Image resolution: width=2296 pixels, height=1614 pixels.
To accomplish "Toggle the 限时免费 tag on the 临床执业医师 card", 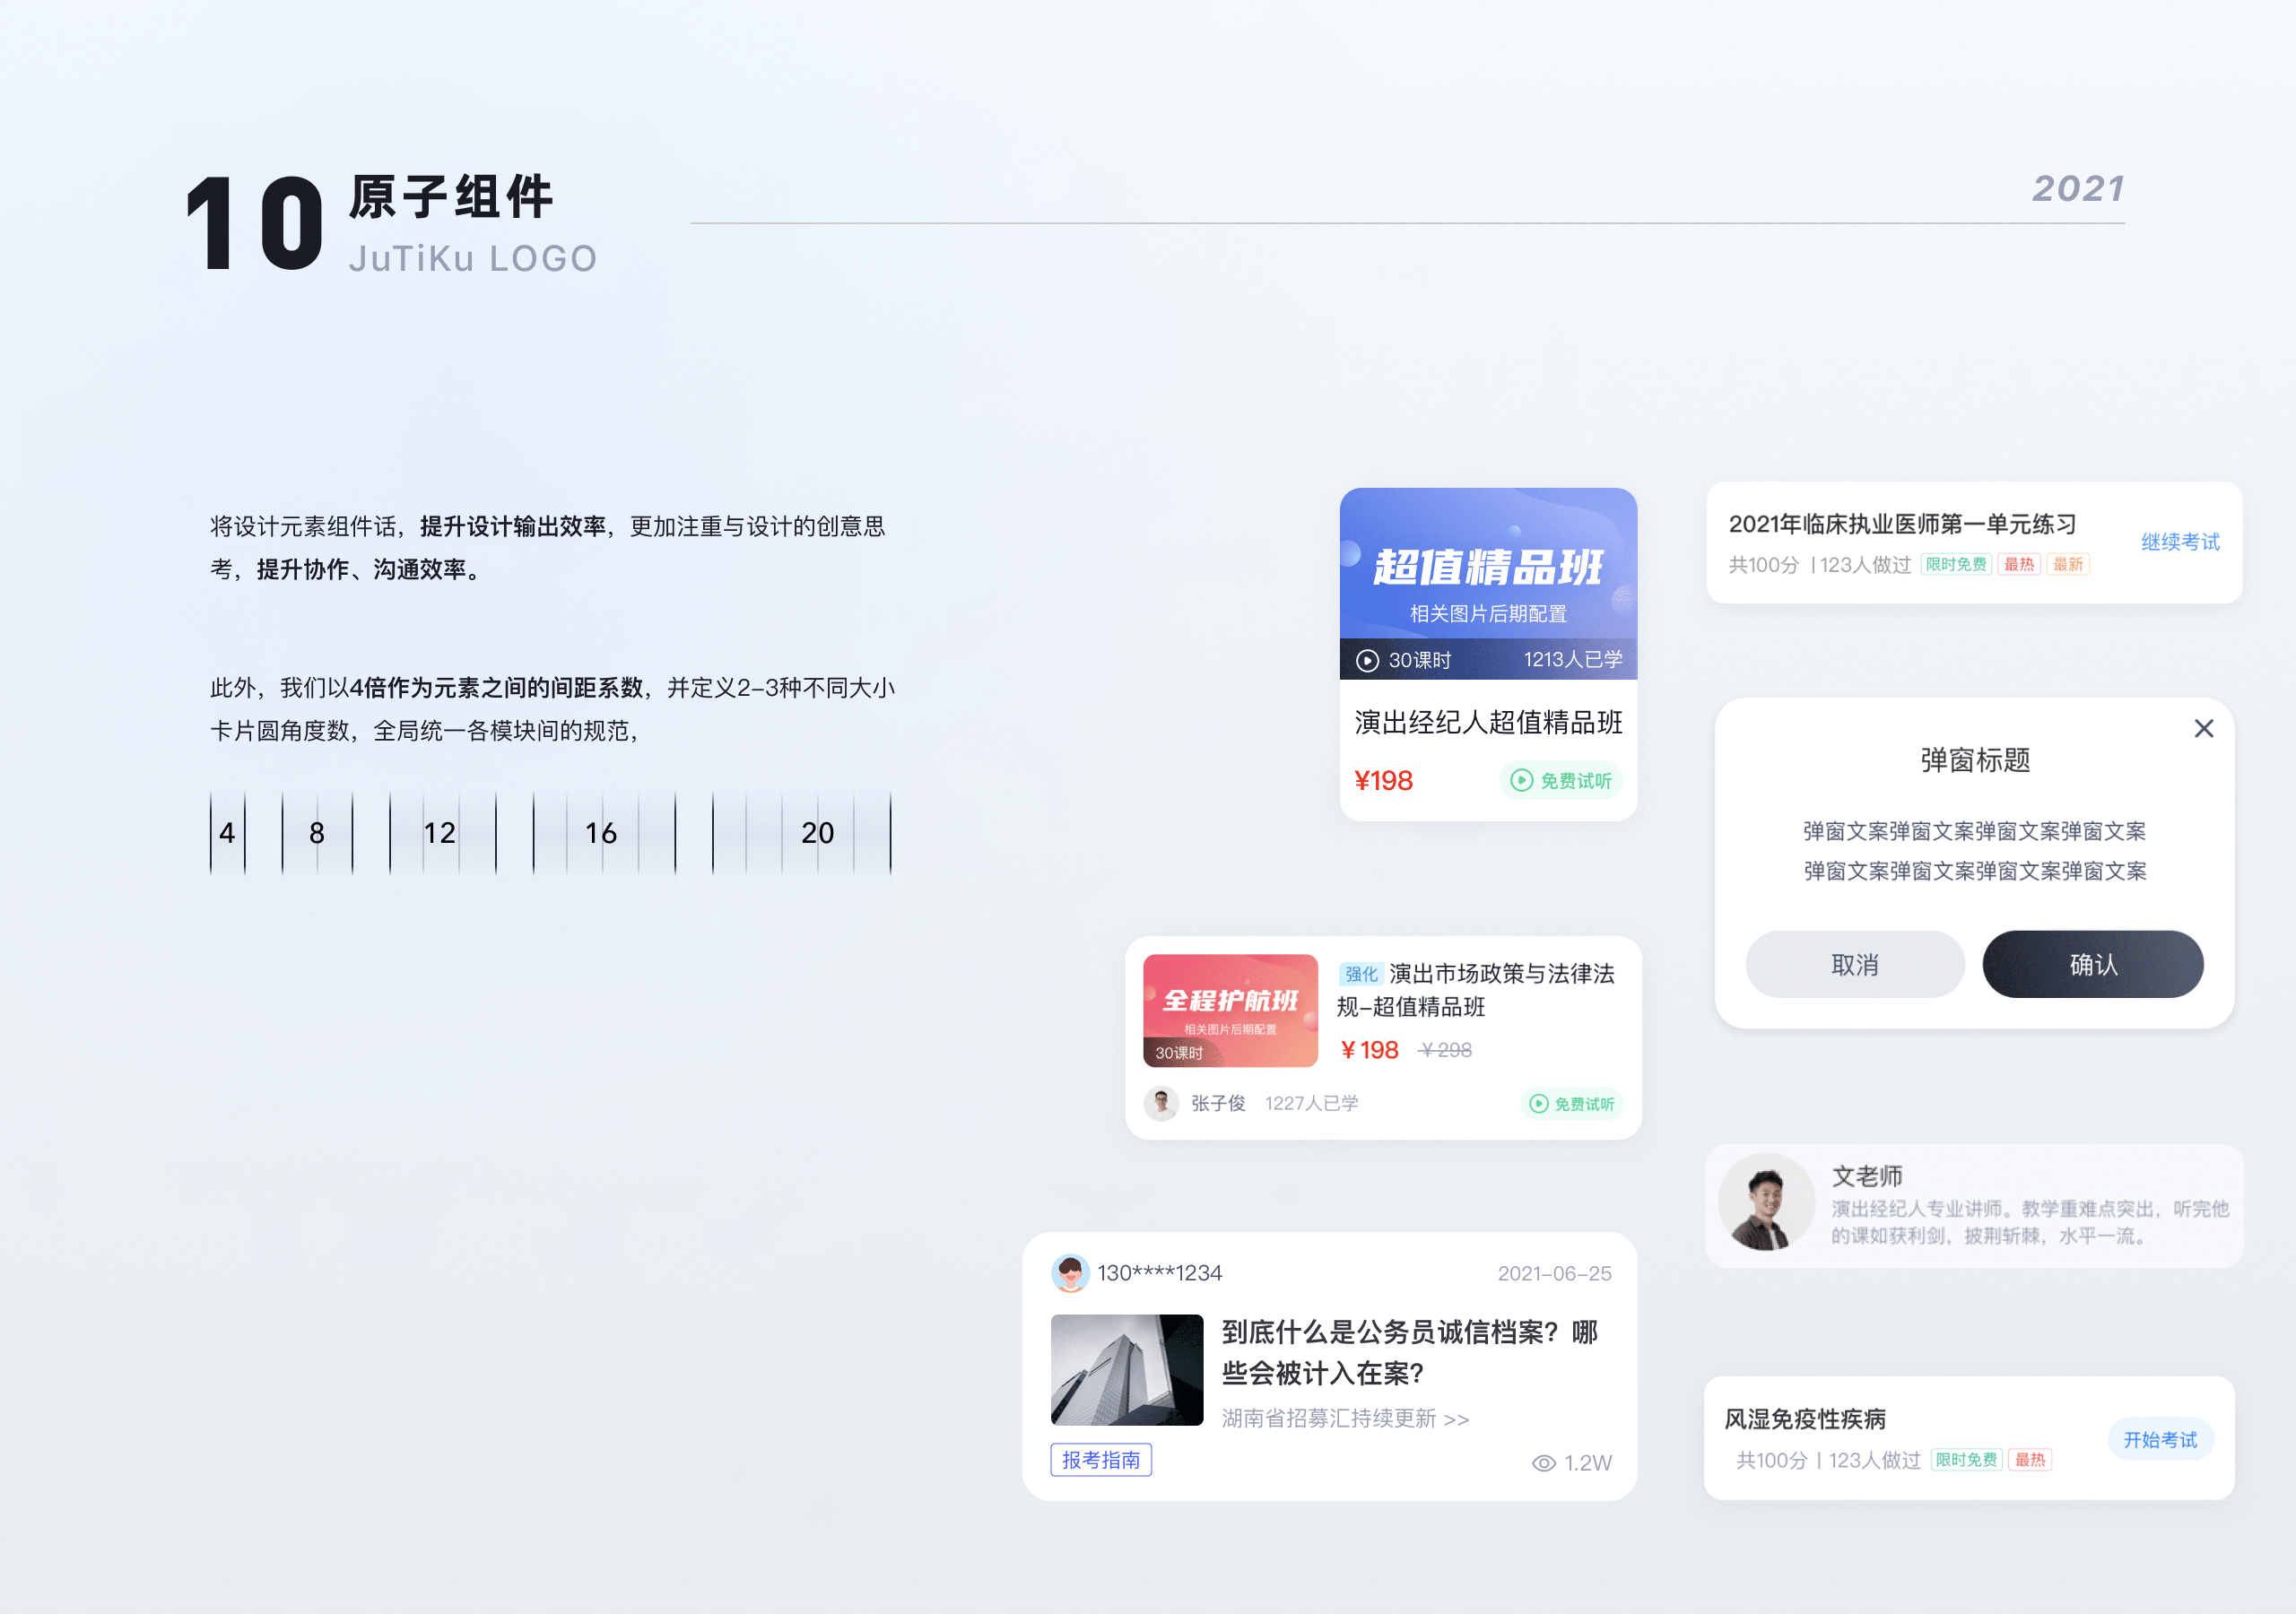I will tap(1956, 563).
